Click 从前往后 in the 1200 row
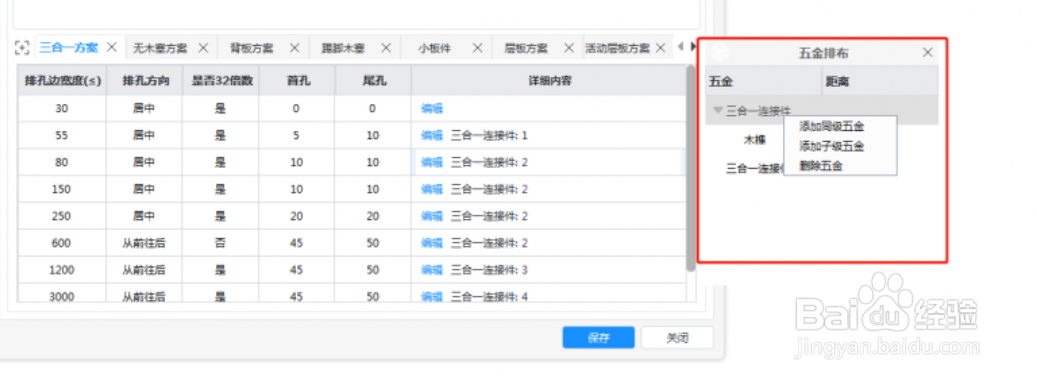 click(144, 270)
